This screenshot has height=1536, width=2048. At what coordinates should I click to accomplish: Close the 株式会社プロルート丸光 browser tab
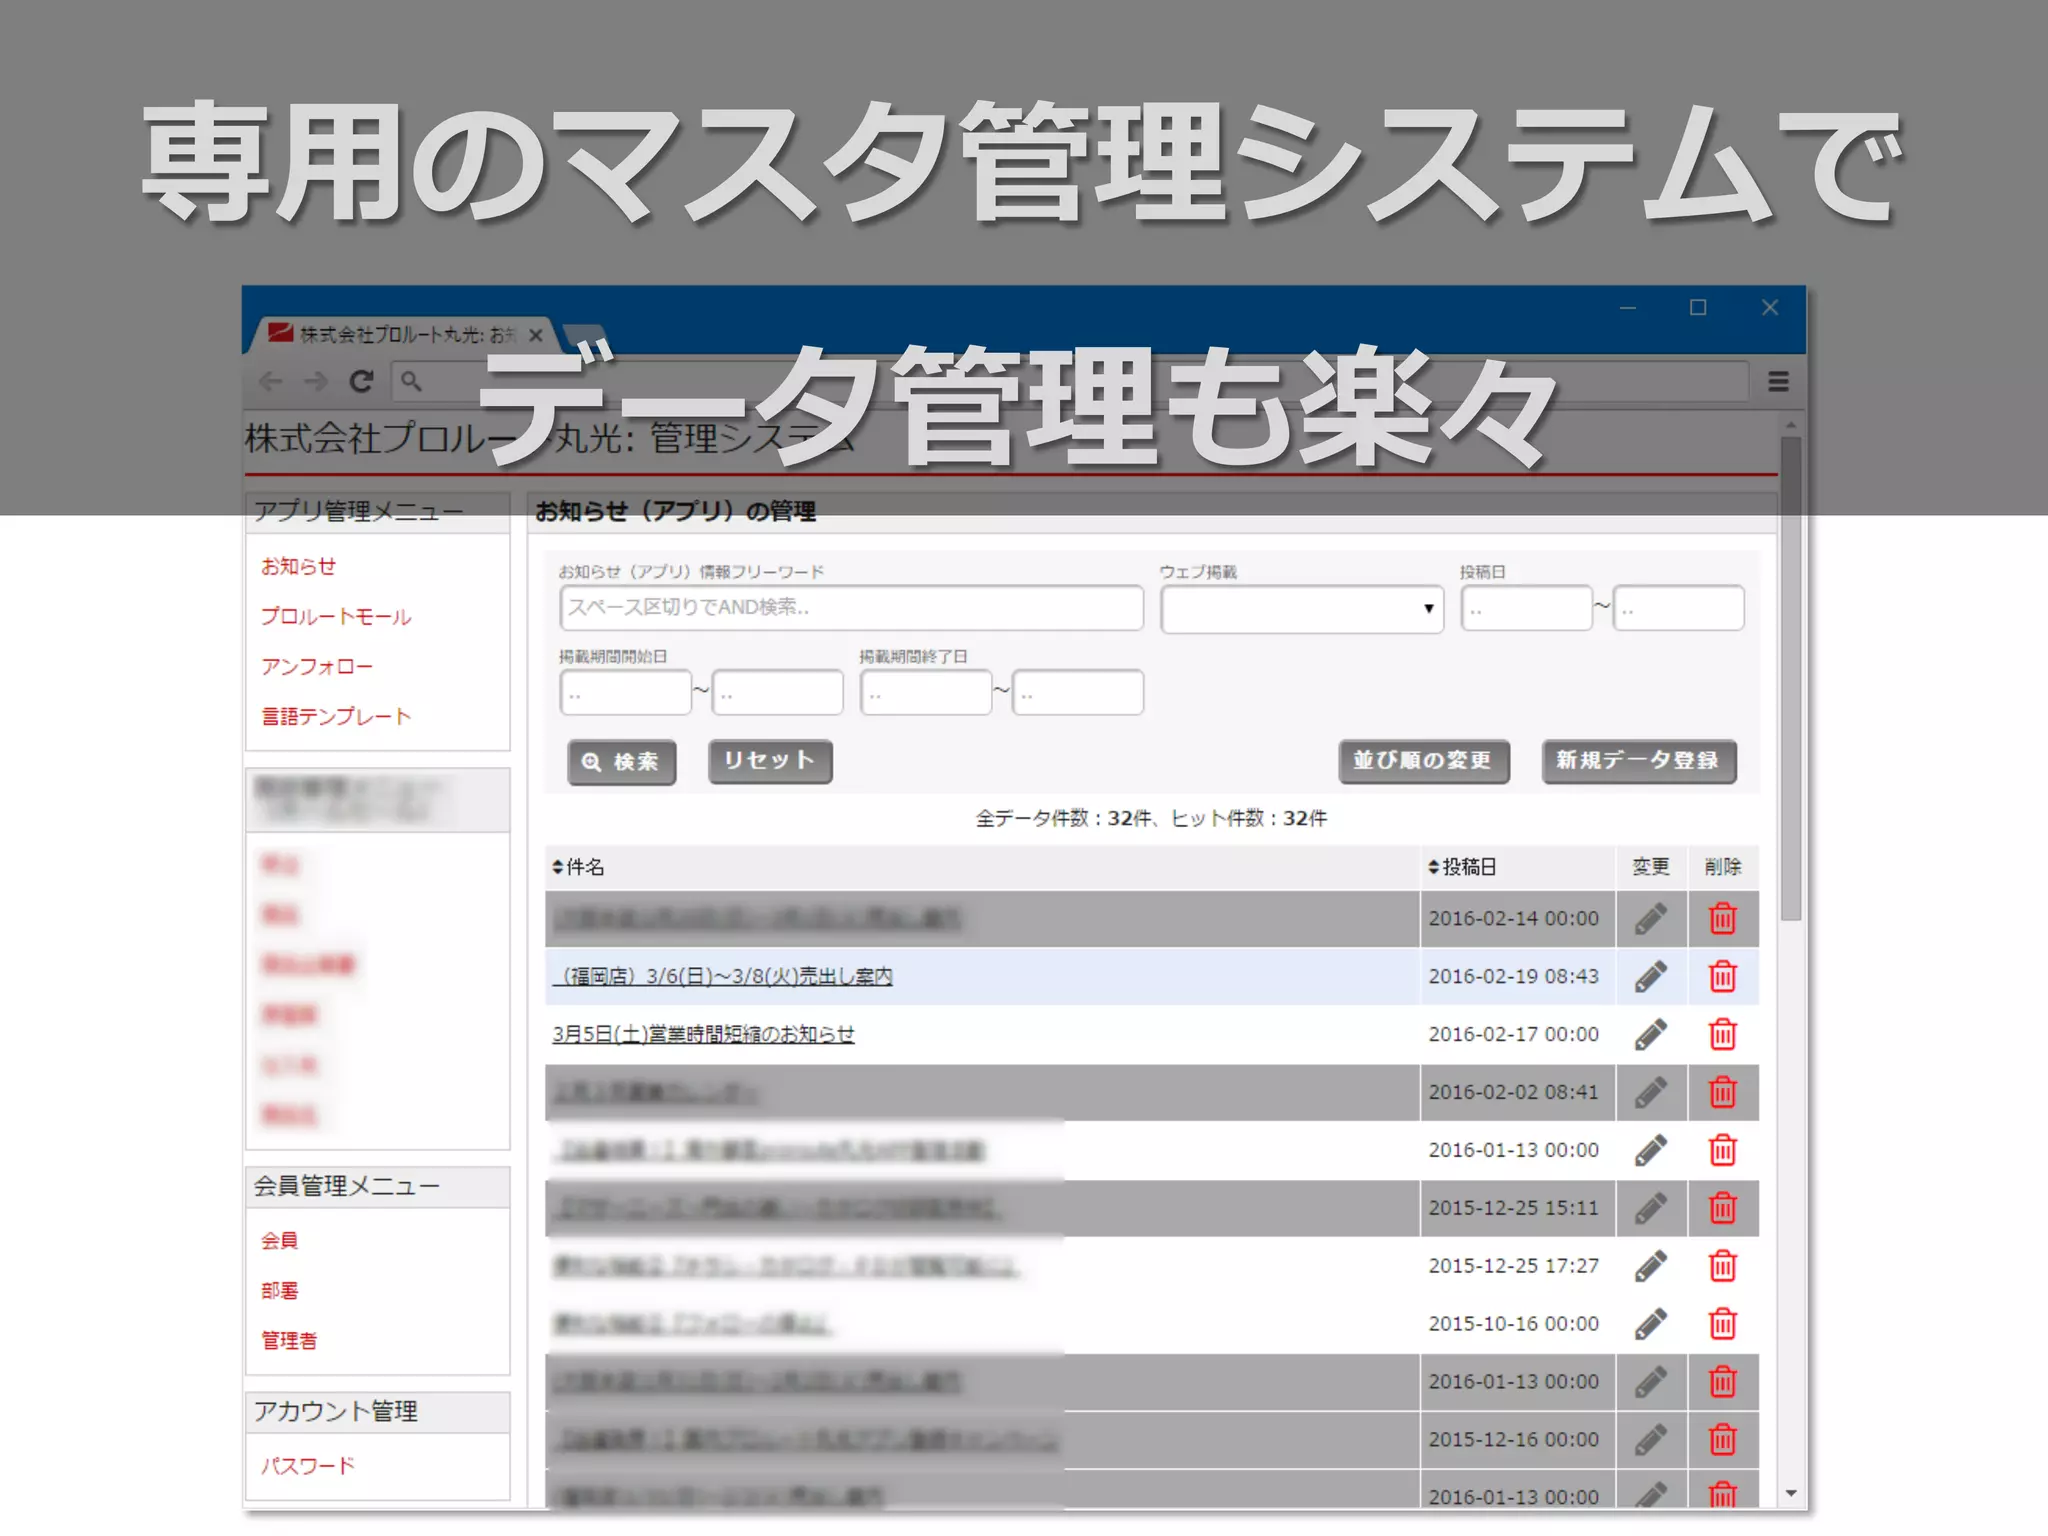pos(536,335)
